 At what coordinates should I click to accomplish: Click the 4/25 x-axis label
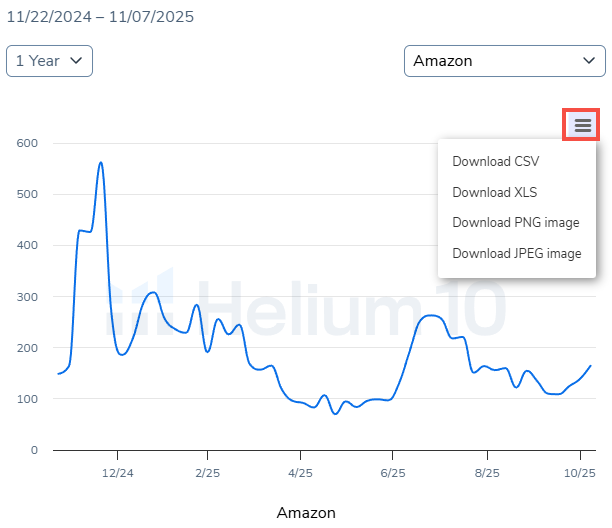(x=299, y=472)
